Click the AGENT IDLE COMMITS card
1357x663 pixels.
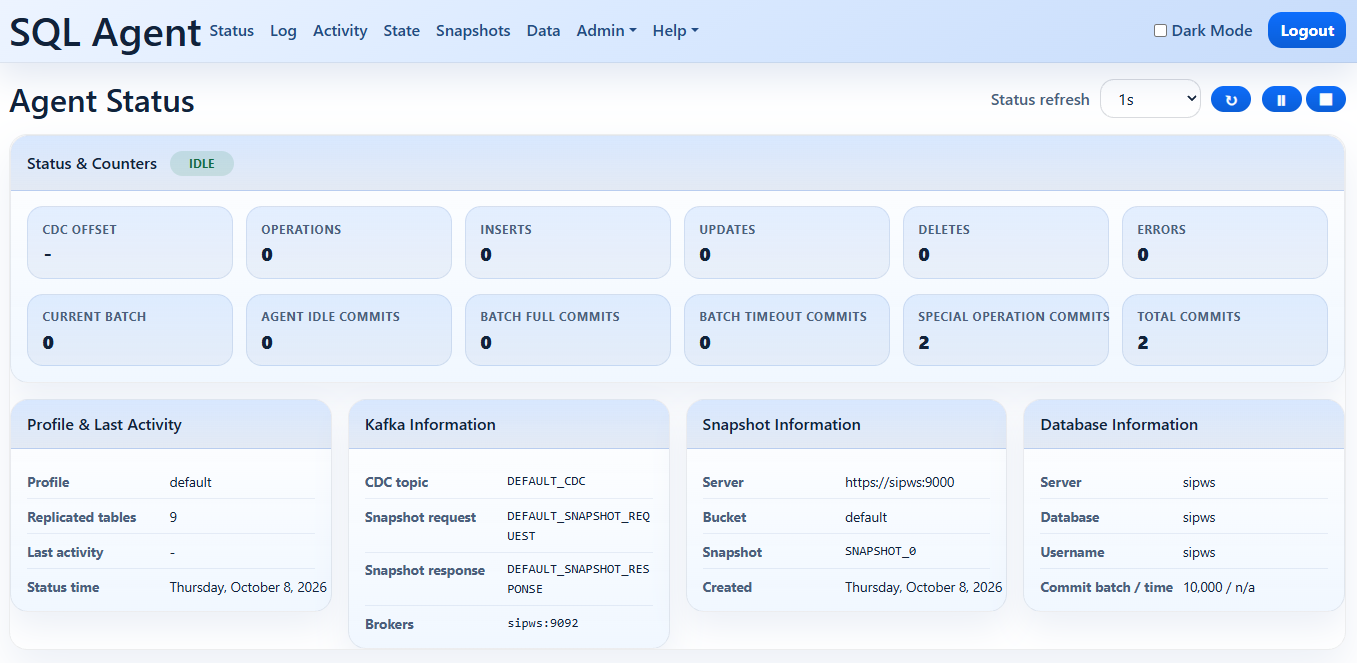[x=349, y=330]
